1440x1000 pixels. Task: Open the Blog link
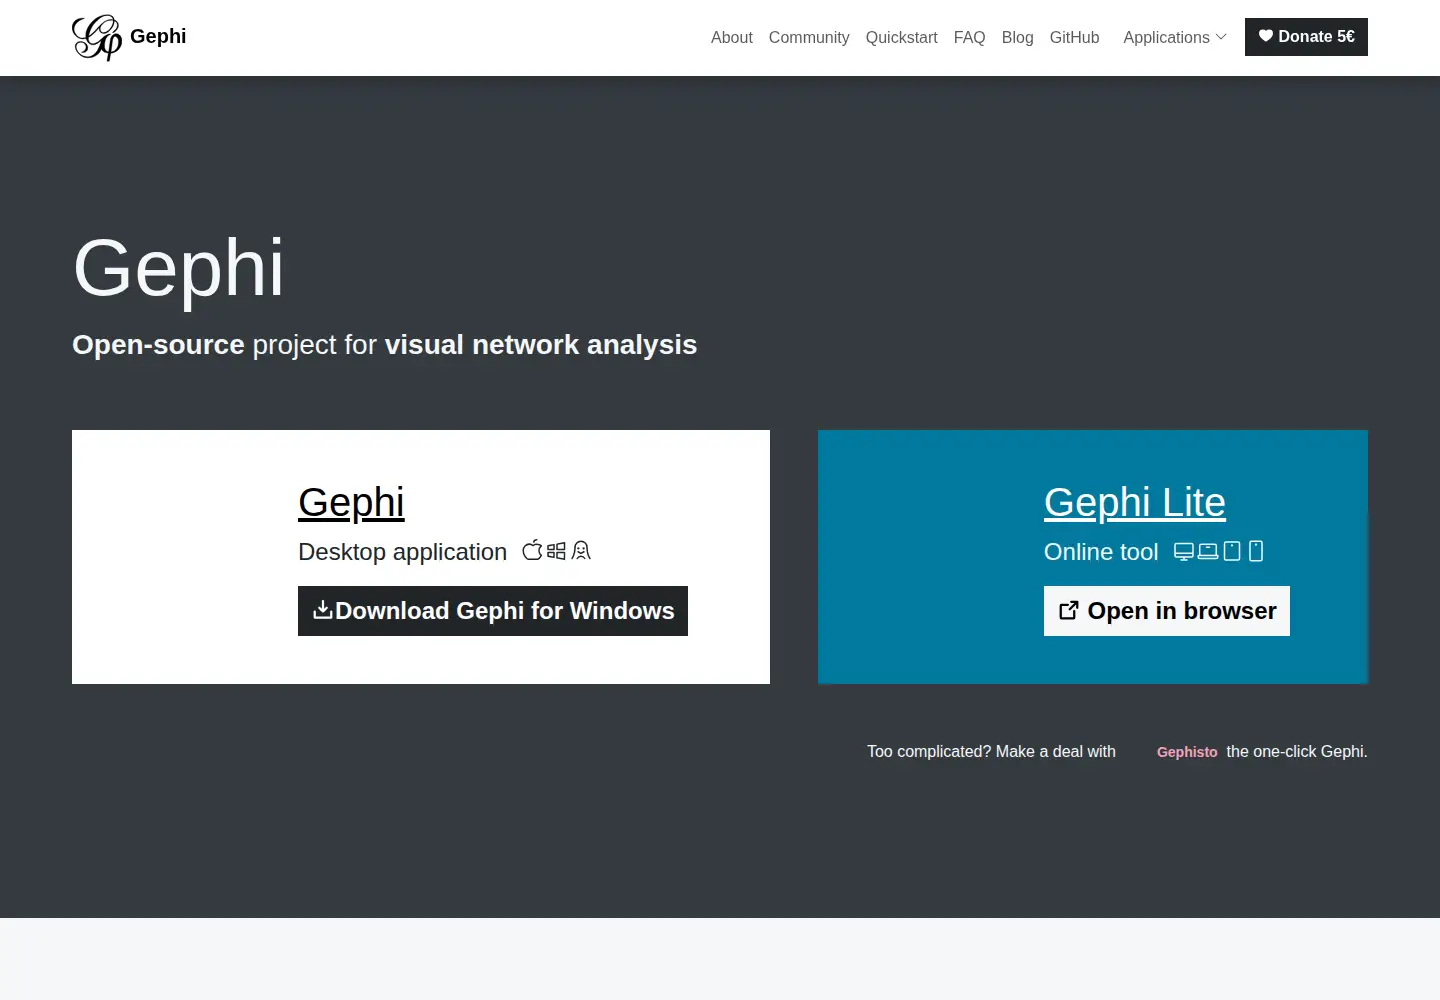1018,37
